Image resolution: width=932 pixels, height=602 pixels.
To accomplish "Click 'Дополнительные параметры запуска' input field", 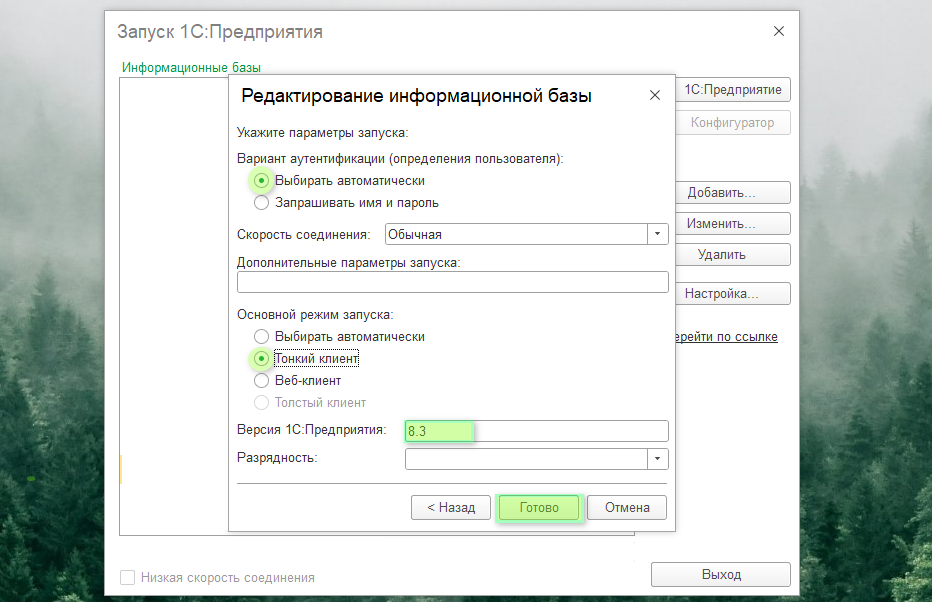I will pos(452,282).
